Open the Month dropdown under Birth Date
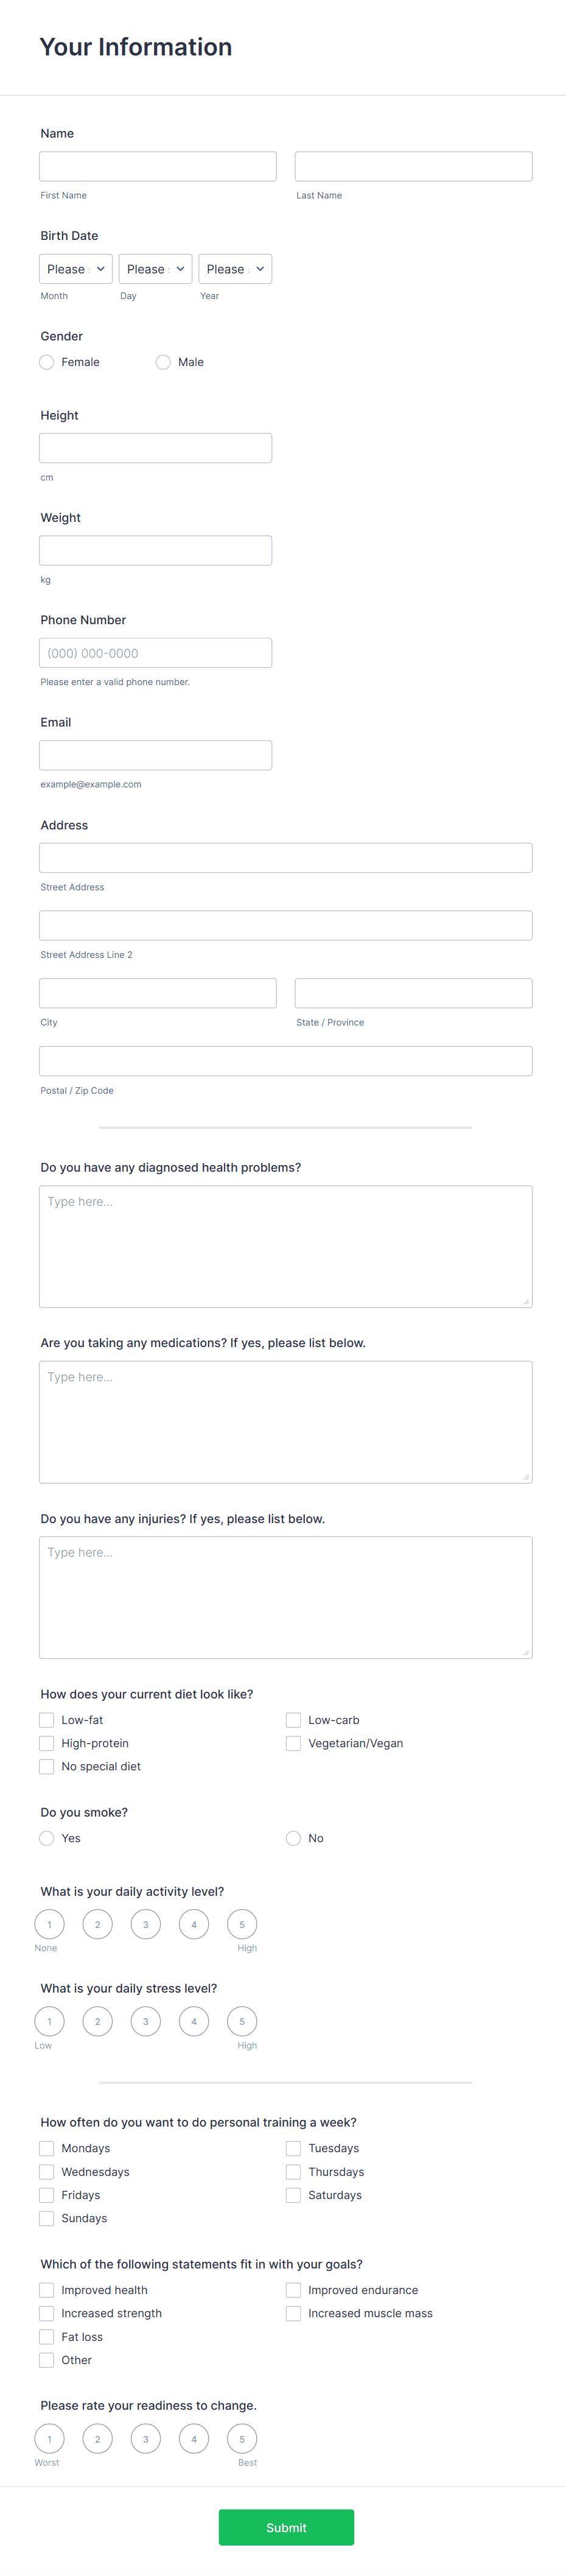 75,268
